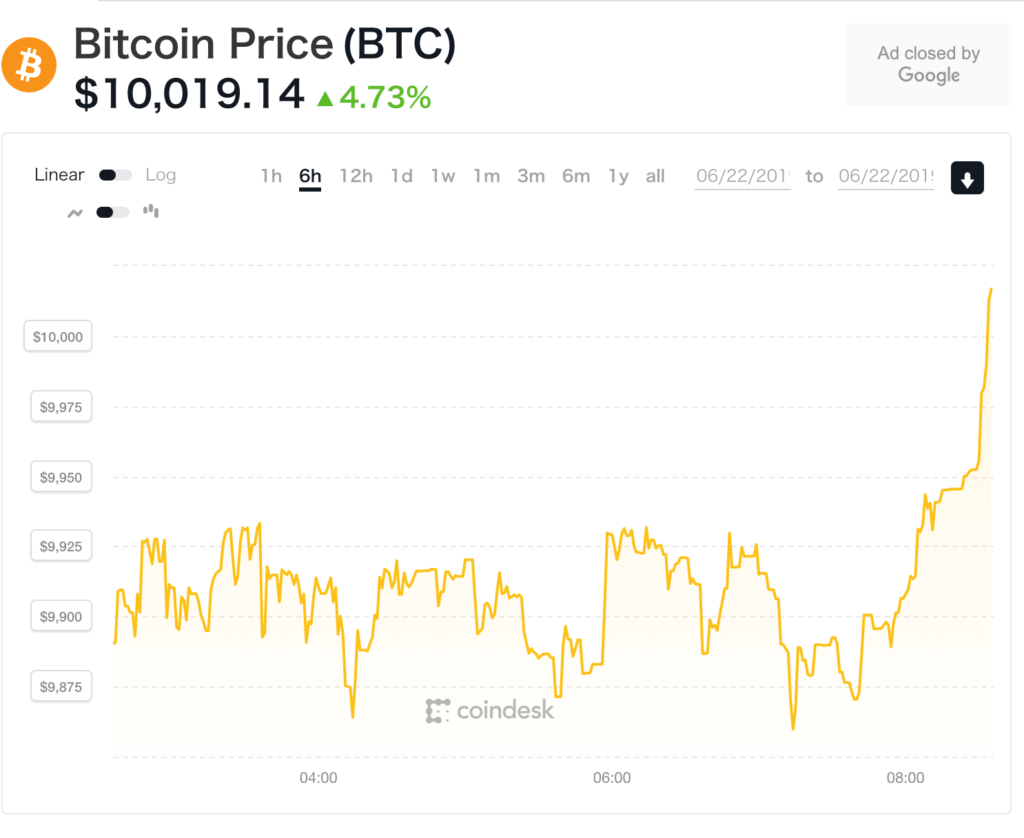Click the 1y range button
Viewport: 1024px width, 838px height.
tap(619, 176)
